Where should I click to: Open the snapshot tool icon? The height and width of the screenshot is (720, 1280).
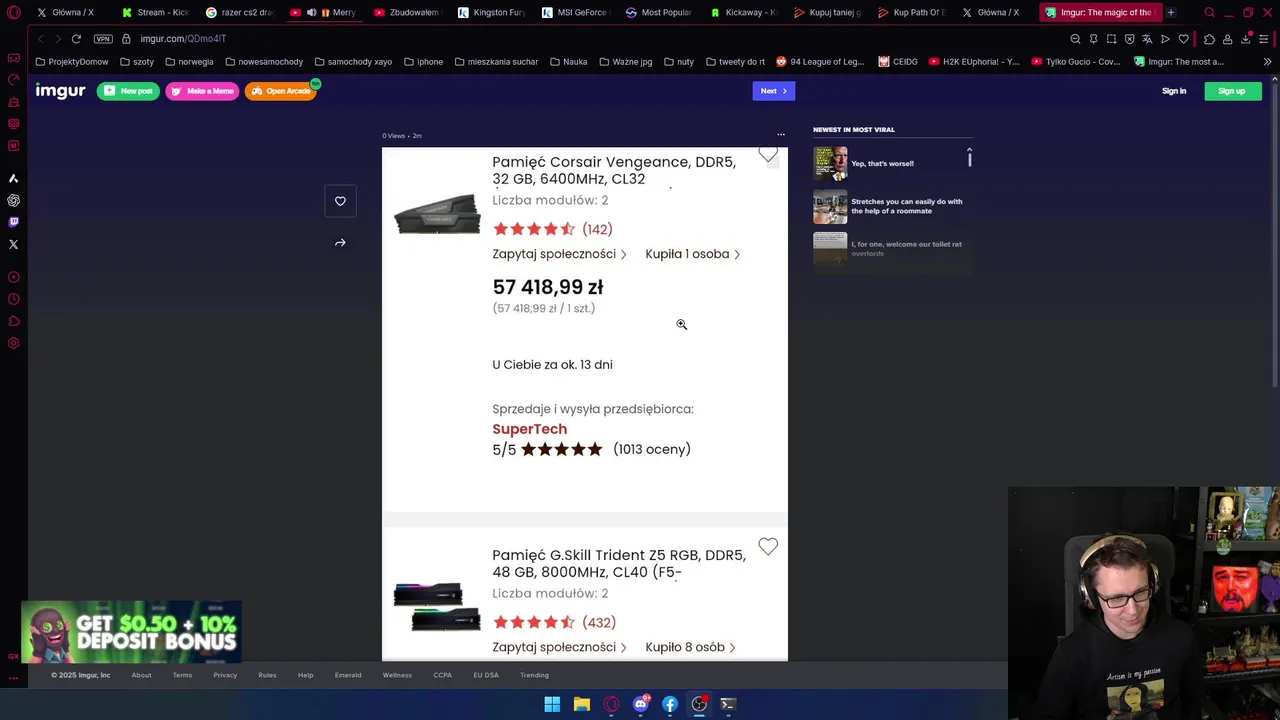point(1111,39)
